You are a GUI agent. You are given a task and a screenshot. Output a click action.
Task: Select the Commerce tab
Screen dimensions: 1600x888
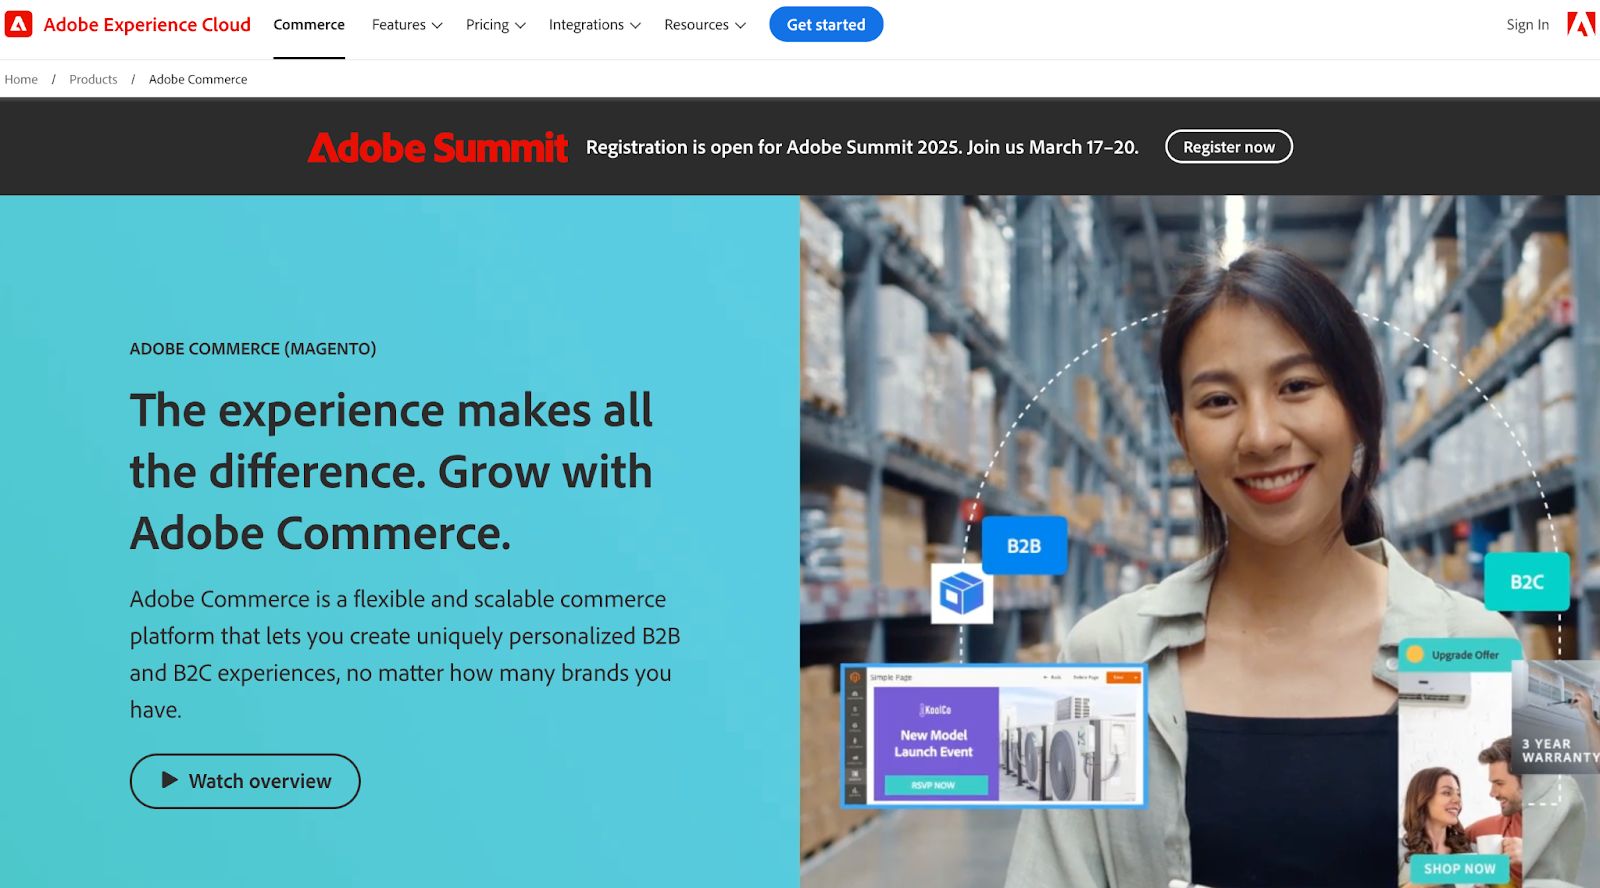click(309, 24)
